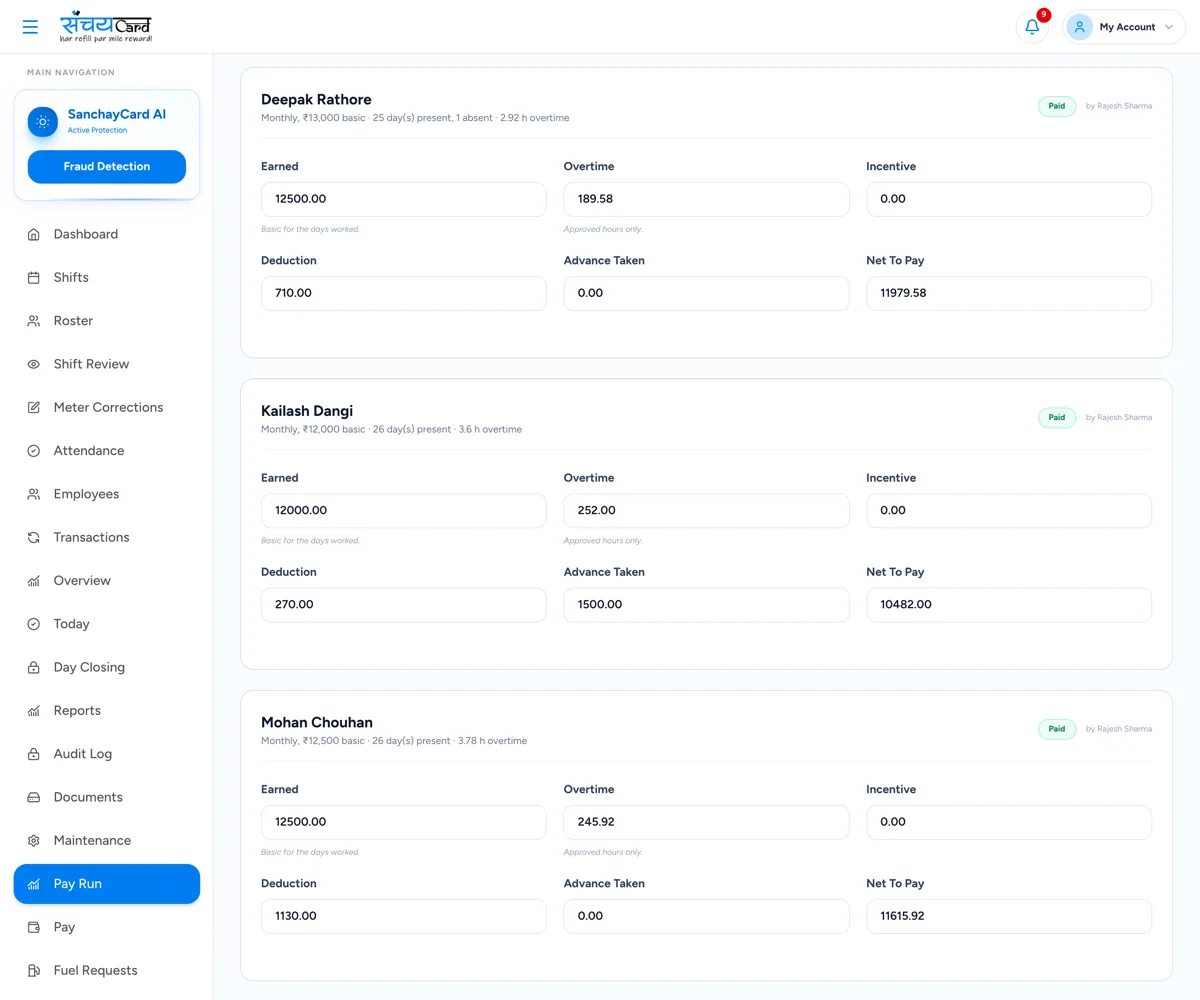
Task: Click Deepak Rathore's Overtime field
Action: point(706,199)
